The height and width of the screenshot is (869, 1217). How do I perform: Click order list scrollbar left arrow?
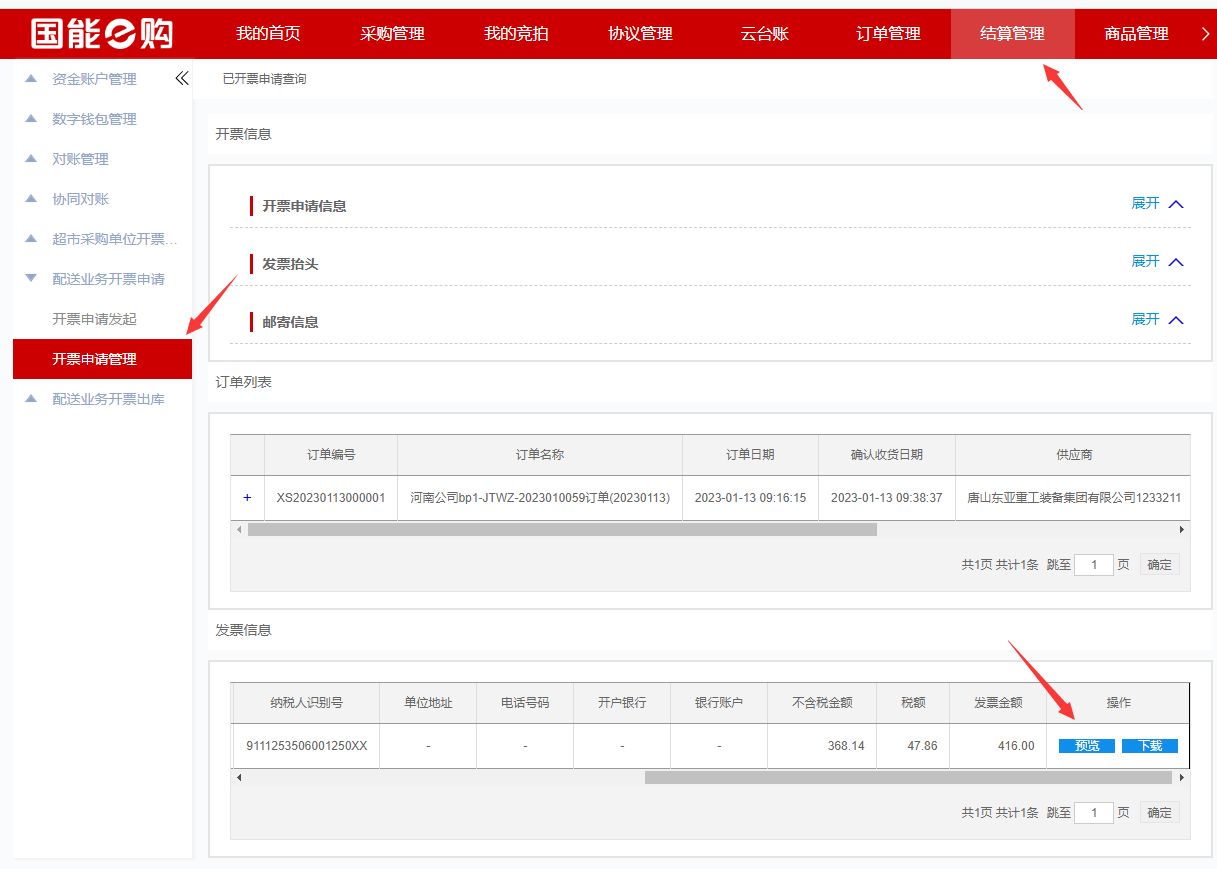(238, 529)
